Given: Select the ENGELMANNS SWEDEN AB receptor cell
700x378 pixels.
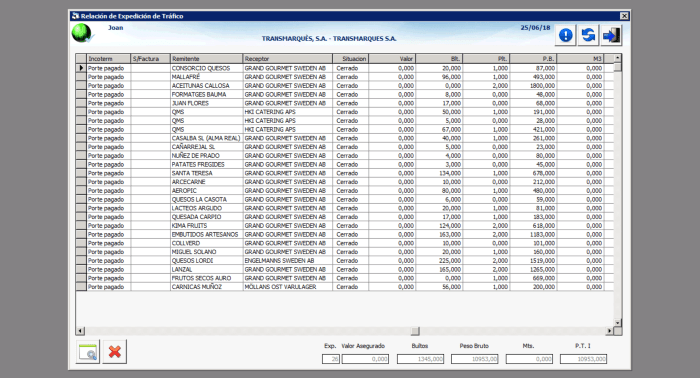Looking at the screenshot, I should coord(288,261).
